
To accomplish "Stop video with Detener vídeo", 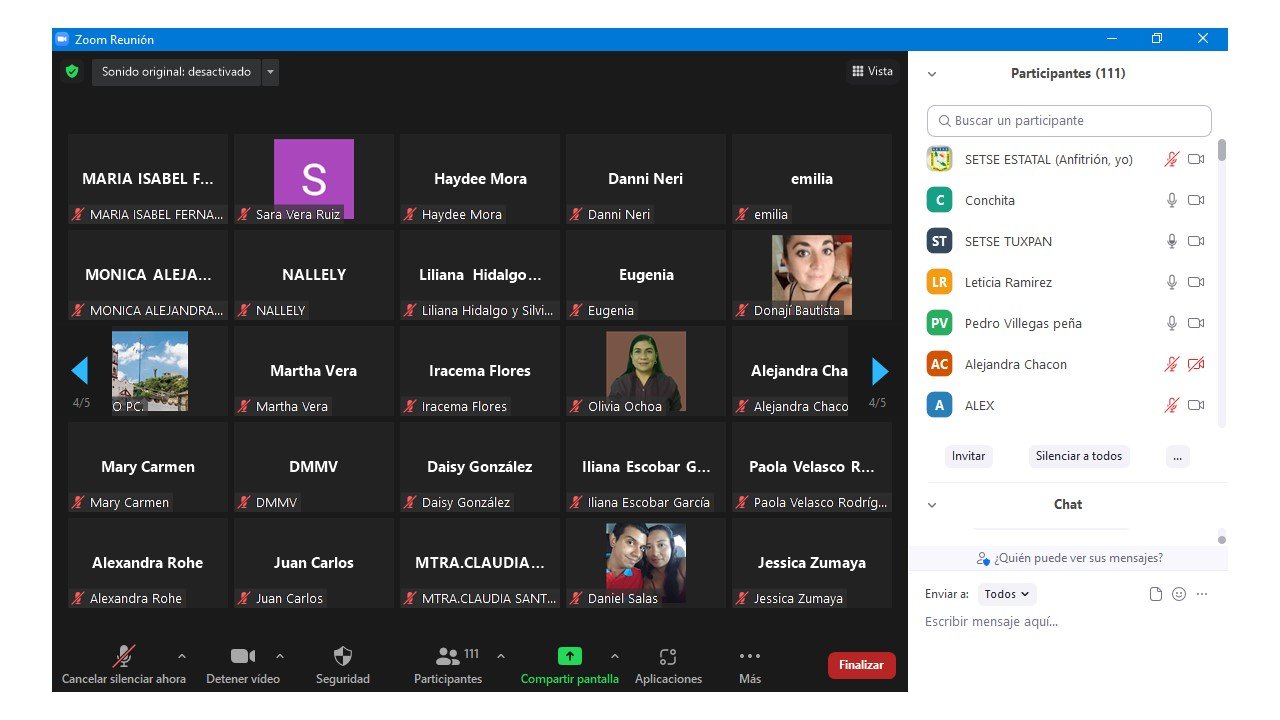I will [242, 657].
